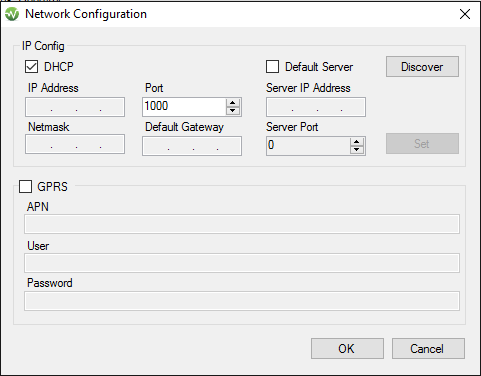Enable the GPRS checkbox

tap(25, 187)
